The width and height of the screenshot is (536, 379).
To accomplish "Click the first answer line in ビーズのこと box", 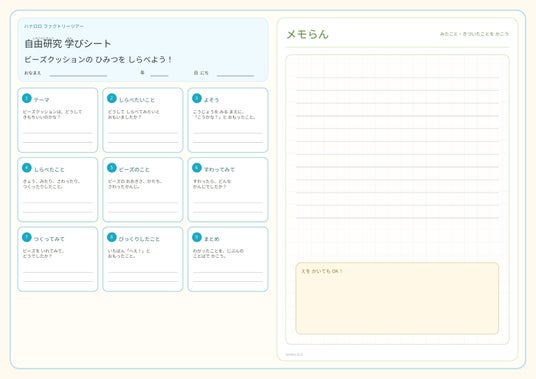I will pos(143,203).
